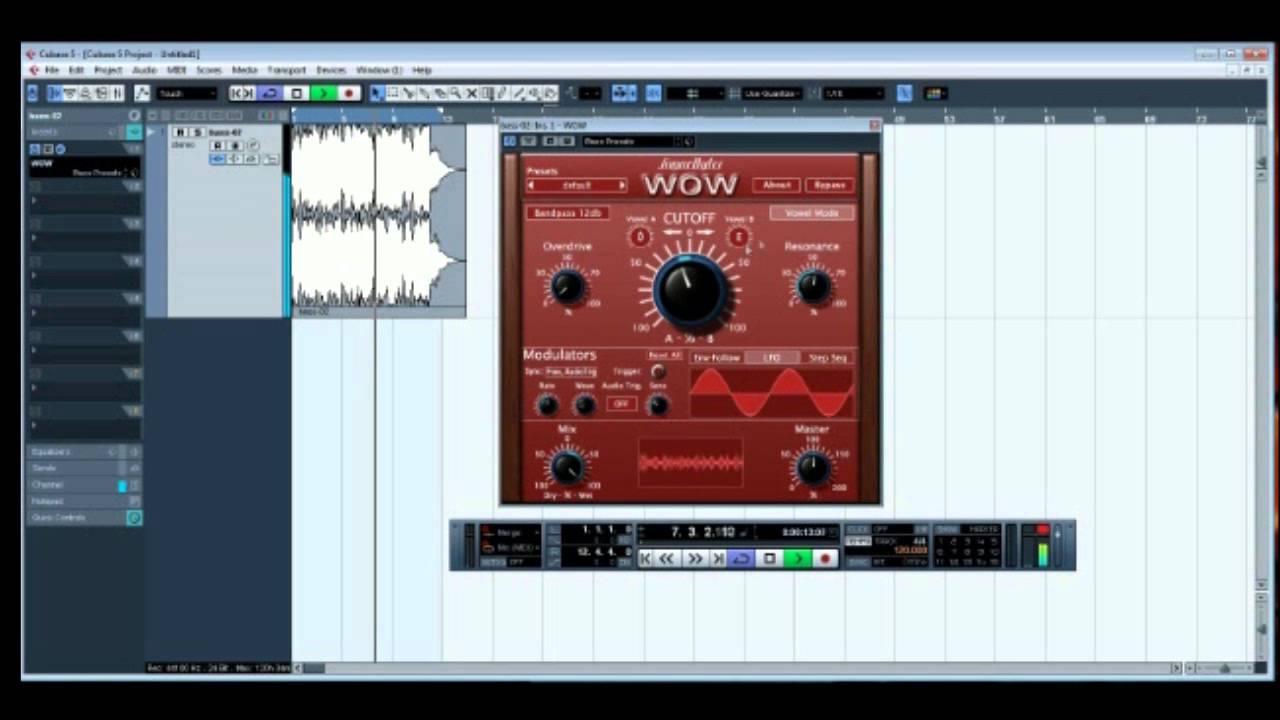Click the Master volume knob
Image resolution: width=1280 pixels, height=720 pixels.
(812, 466)
